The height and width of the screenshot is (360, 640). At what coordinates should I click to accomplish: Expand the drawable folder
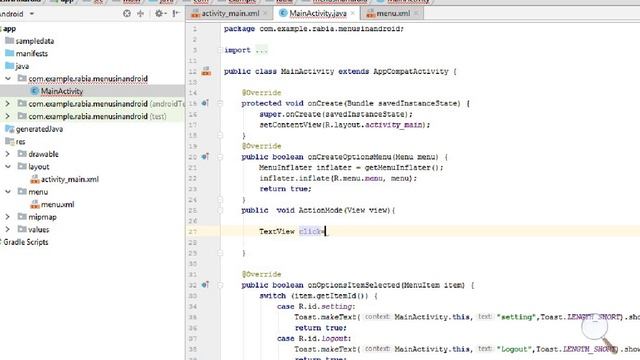click(x=8, y=154)
